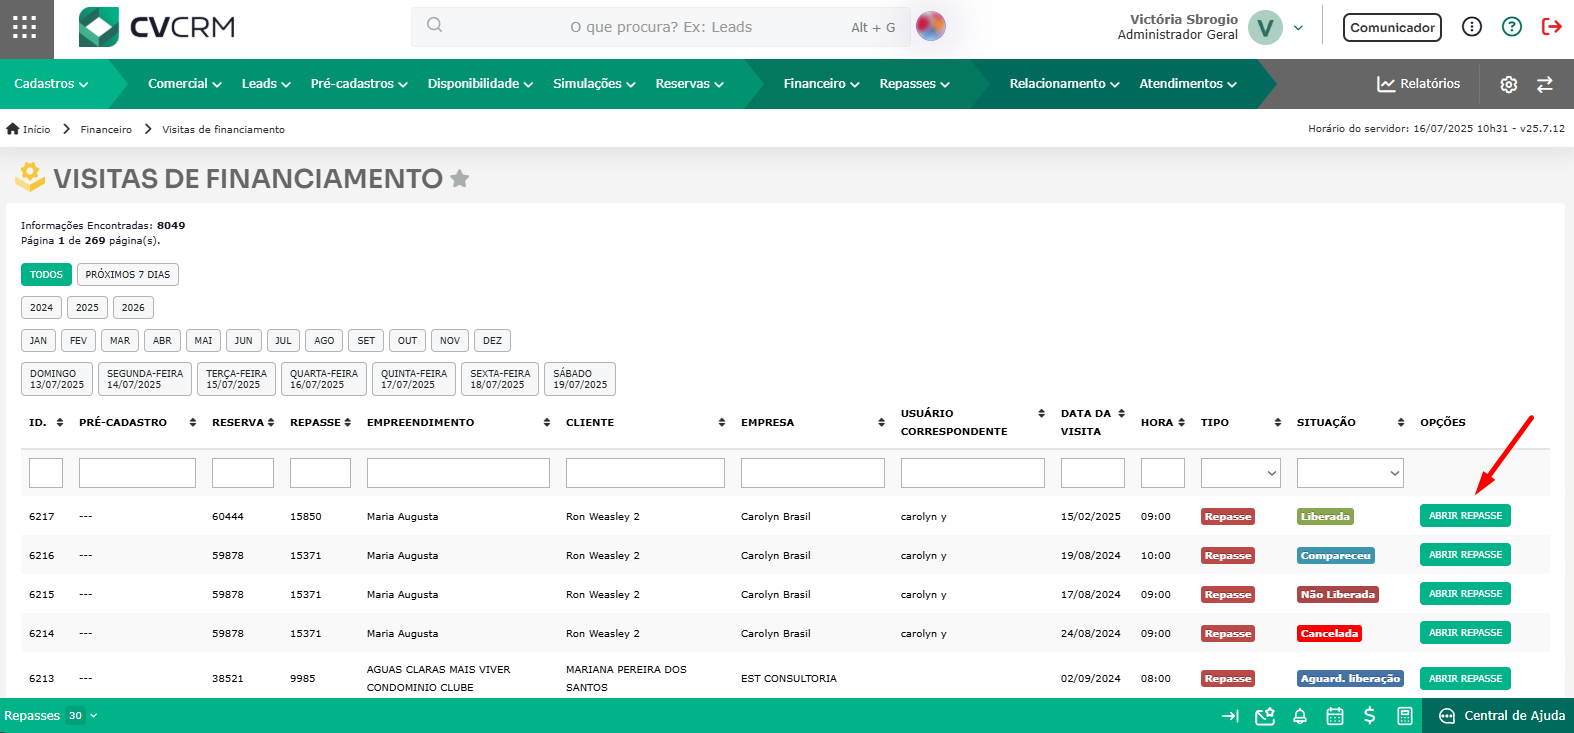Click the Comunicador button

(x=1392, y=28)
